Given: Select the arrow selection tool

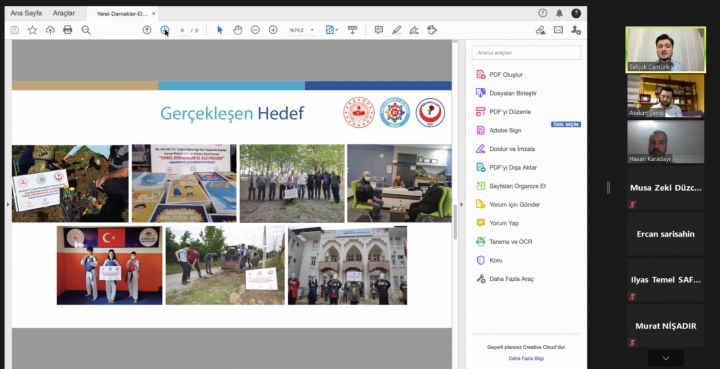Looking at the screenshot, I should 220,30.
